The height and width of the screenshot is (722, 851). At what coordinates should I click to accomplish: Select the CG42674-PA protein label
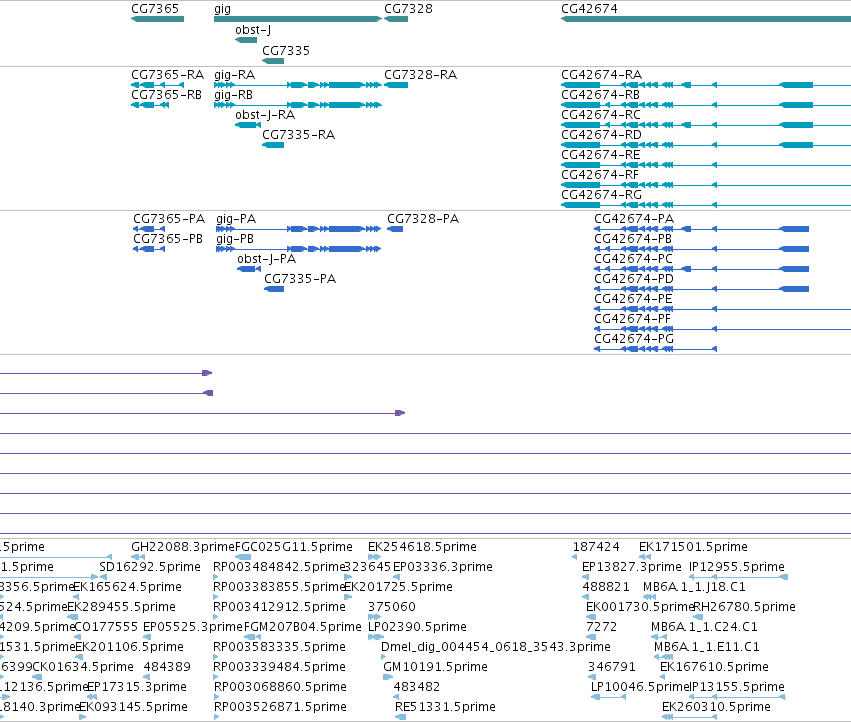tap(634, 219)
